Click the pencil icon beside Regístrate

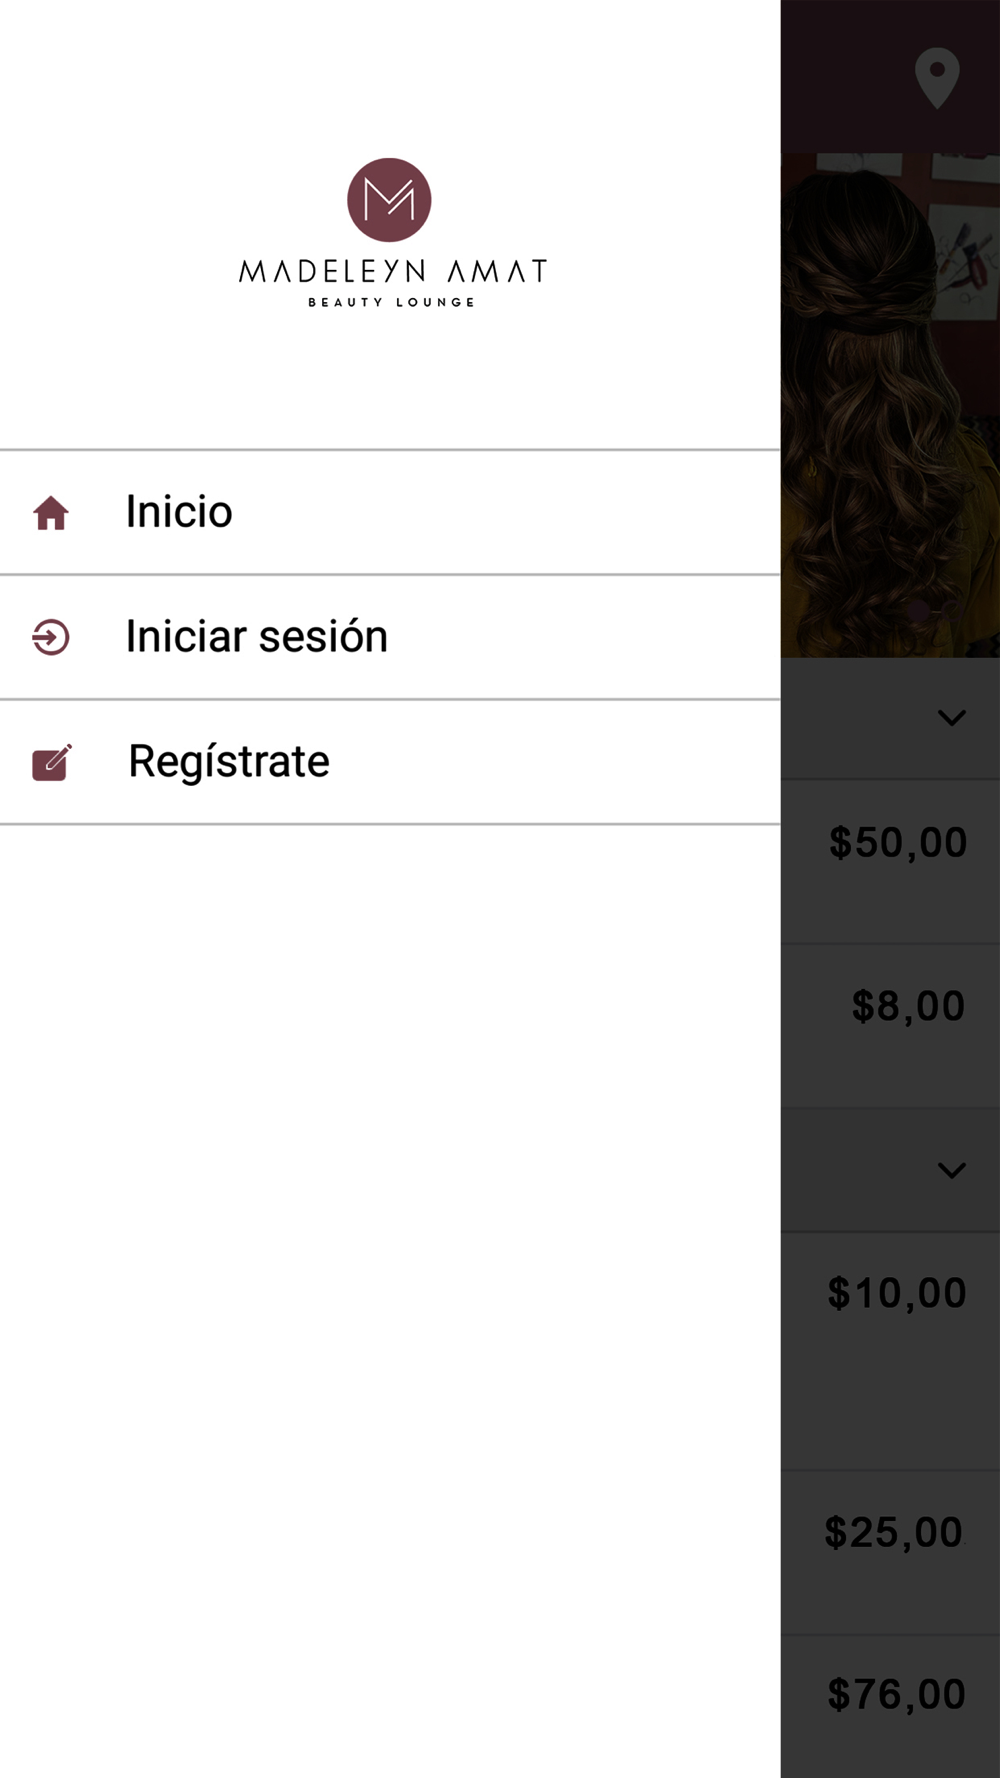tap(52, 762)
